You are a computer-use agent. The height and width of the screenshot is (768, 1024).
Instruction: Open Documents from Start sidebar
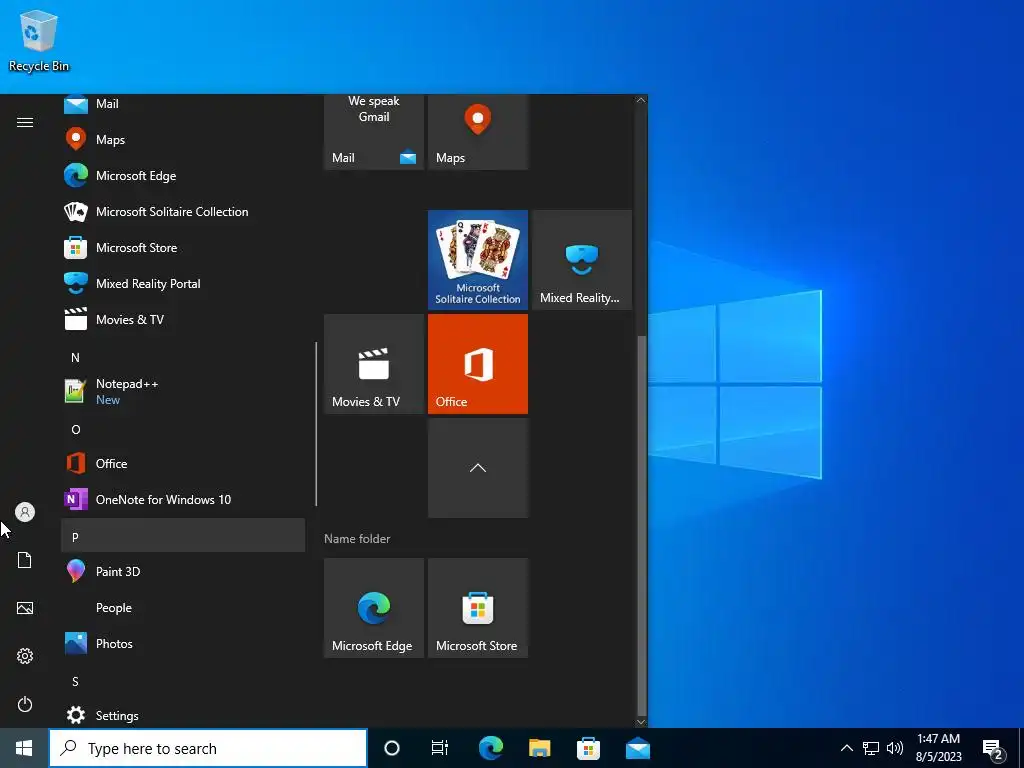click(x=25, y=560)
